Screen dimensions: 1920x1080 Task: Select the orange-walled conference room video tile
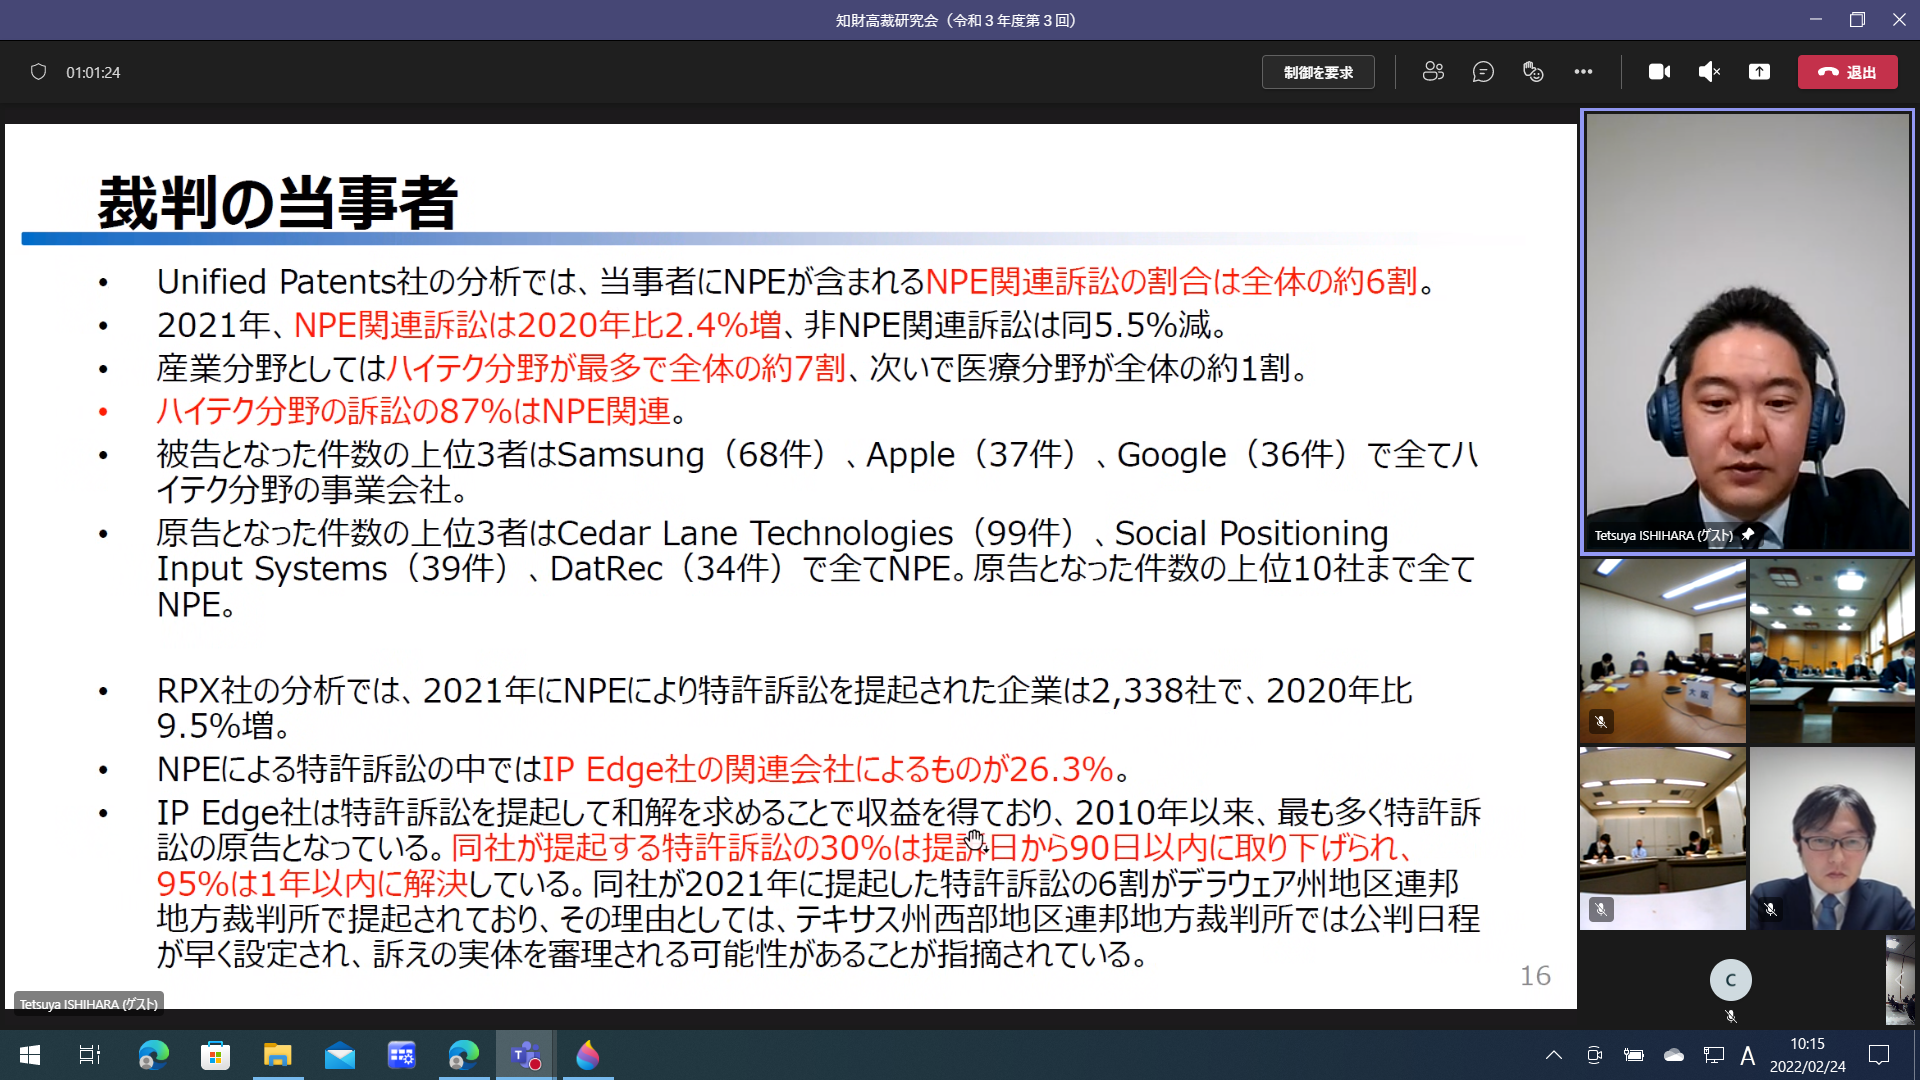(x=1832, y=650)
